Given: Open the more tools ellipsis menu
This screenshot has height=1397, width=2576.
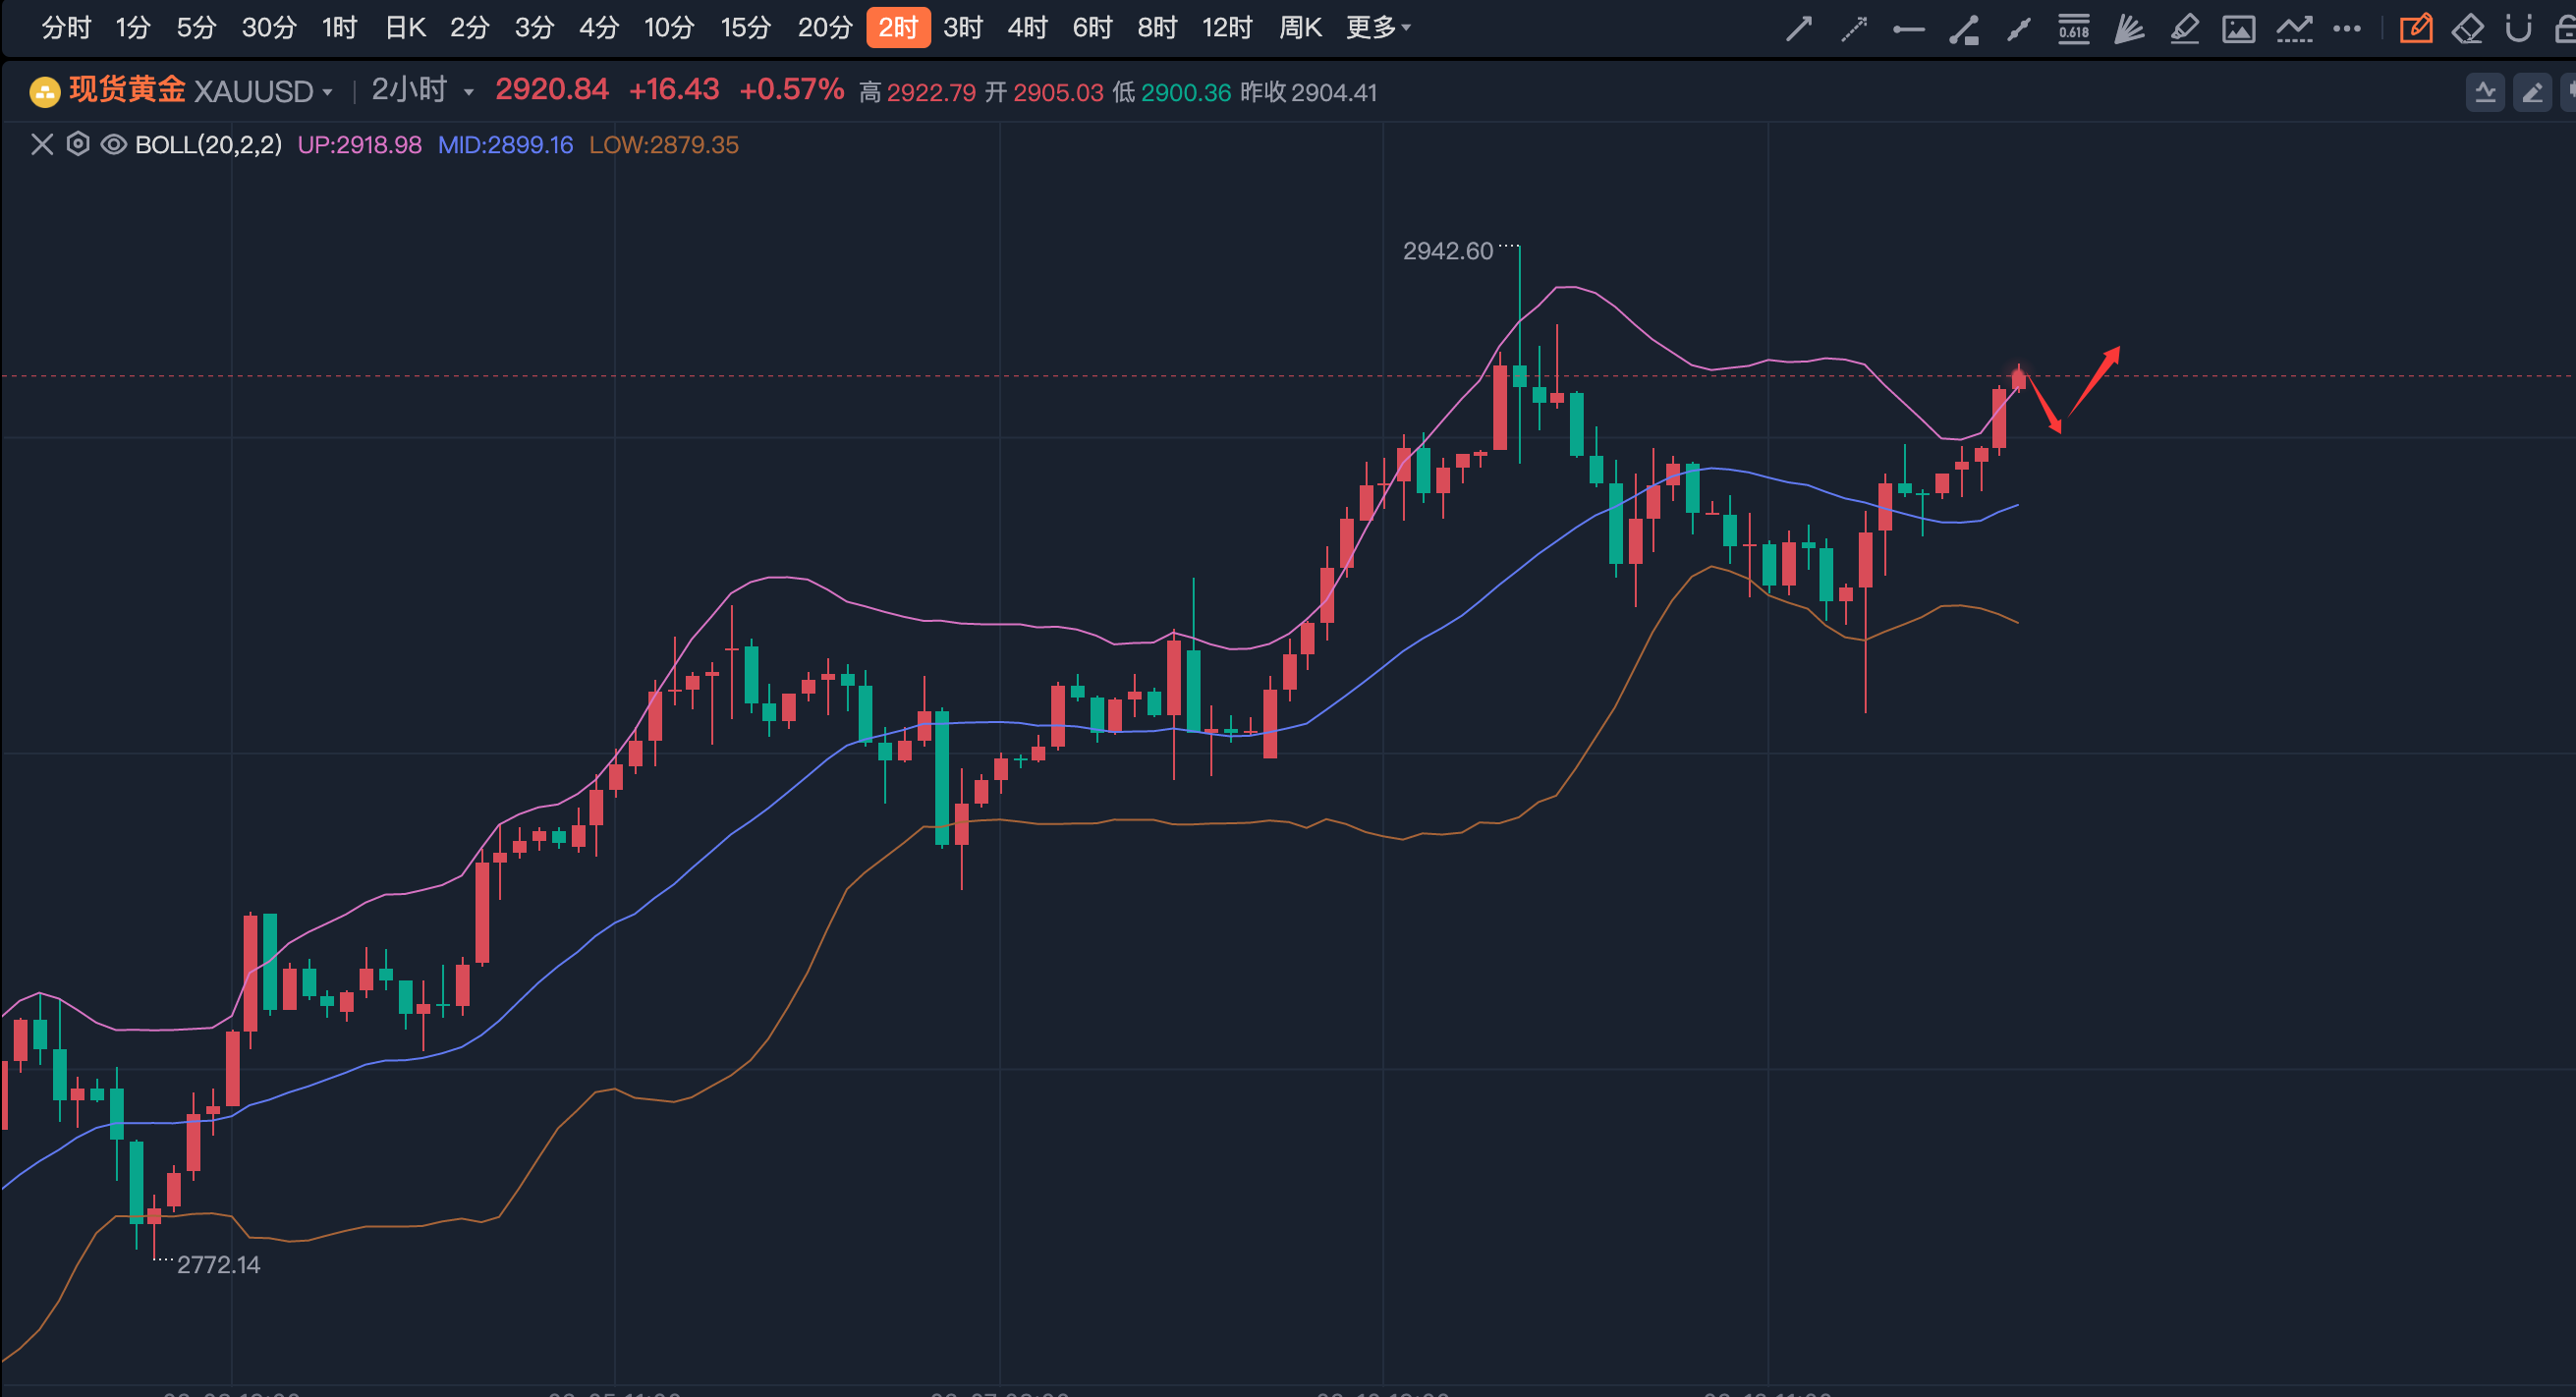Looking at the screenshot, I should pyautogui.click(x=2346, y=28).
